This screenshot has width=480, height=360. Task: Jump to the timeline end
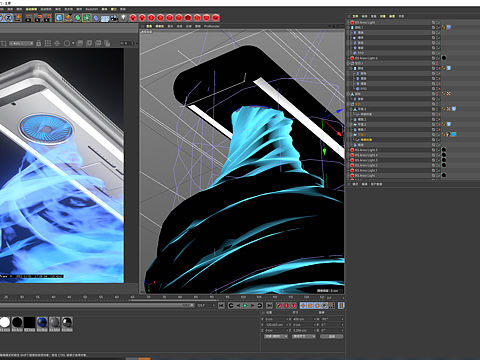pyautogui.click(x=269, y=305)
